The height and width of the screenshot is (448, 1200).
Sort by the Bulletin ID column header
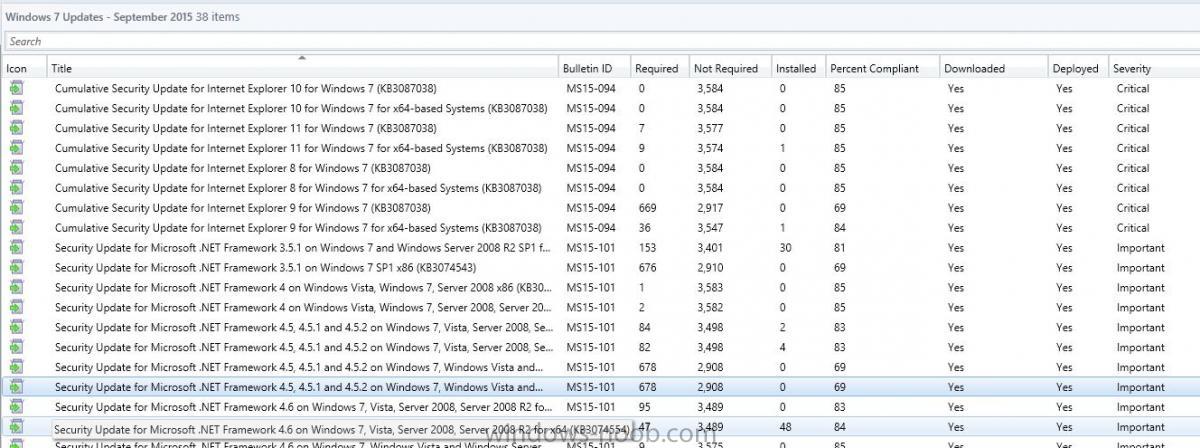pos(594,68)
